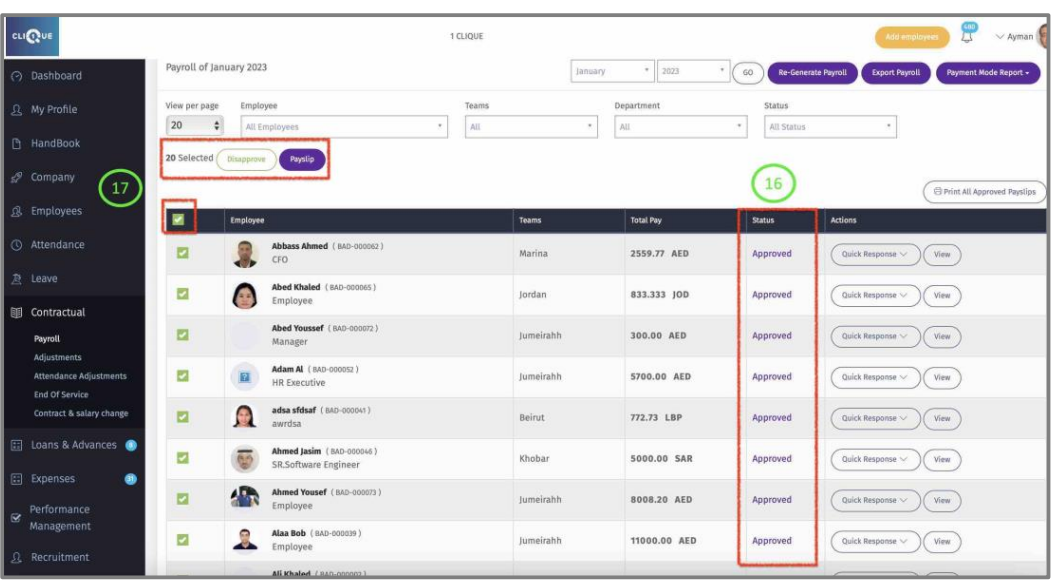The width and height of the screenshot is (1059, 586).
Task: Click the purple Payslip button
Action: coord(302,159)
